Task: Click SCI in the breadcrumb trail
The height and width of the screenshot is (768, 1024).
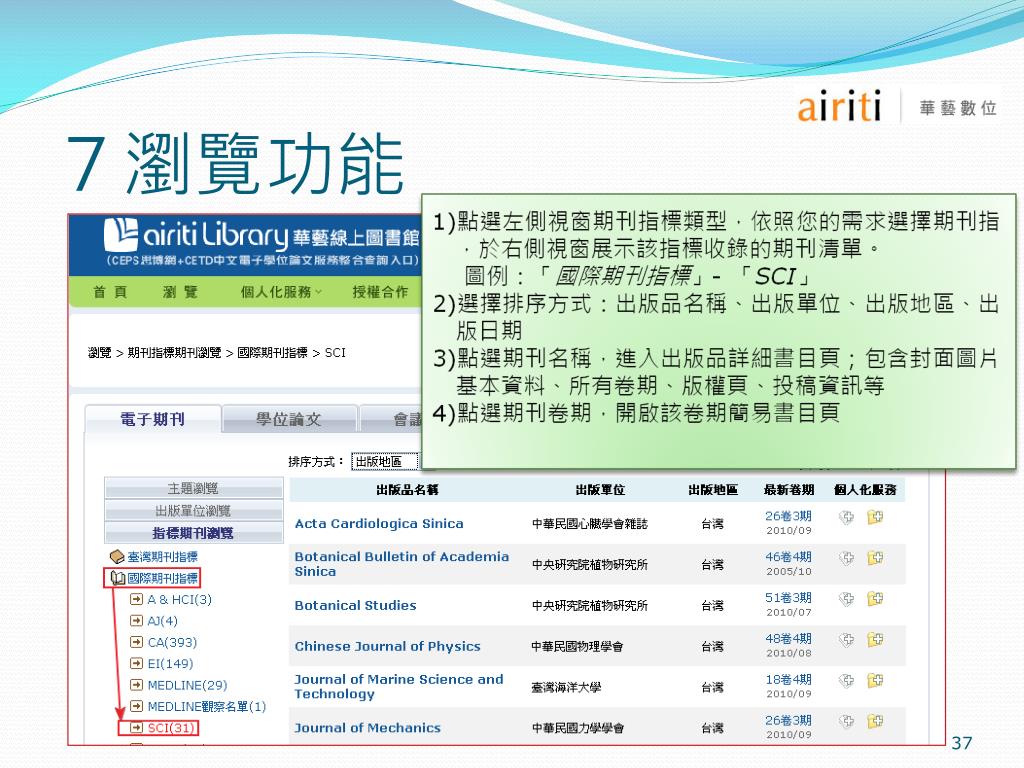Action: click(x=335, y=353)
